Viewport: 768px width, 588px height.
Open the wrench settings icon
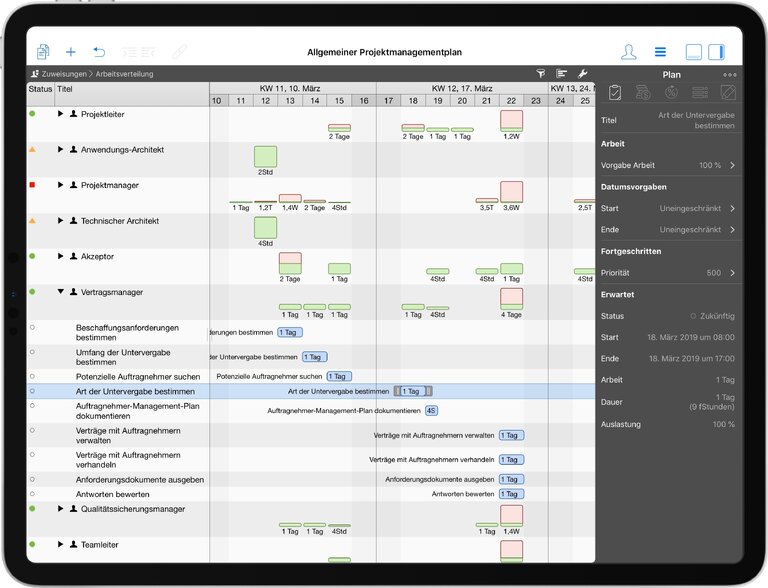coord(583,74)
